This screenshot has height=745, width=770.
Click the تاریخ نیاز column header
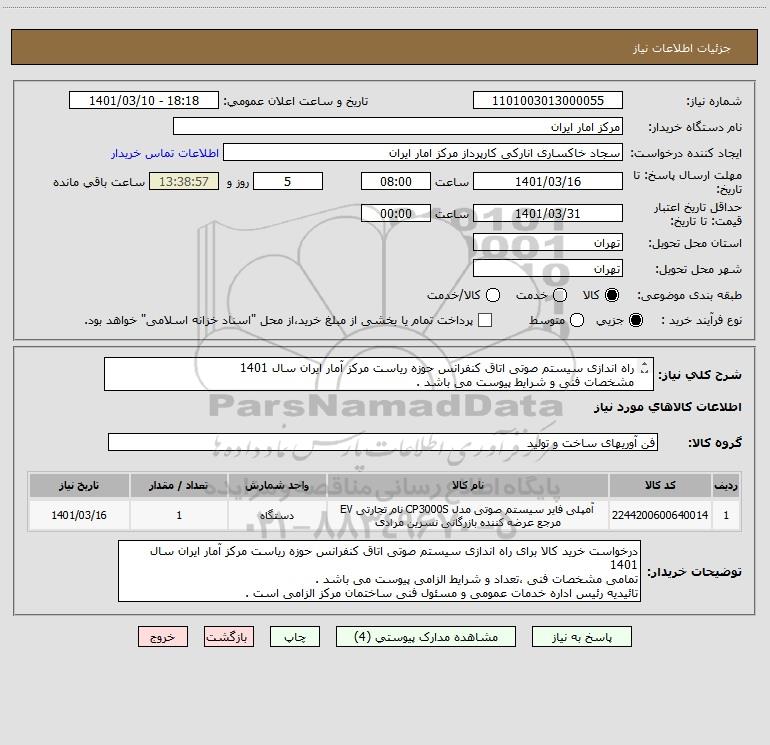pos(79,486)
